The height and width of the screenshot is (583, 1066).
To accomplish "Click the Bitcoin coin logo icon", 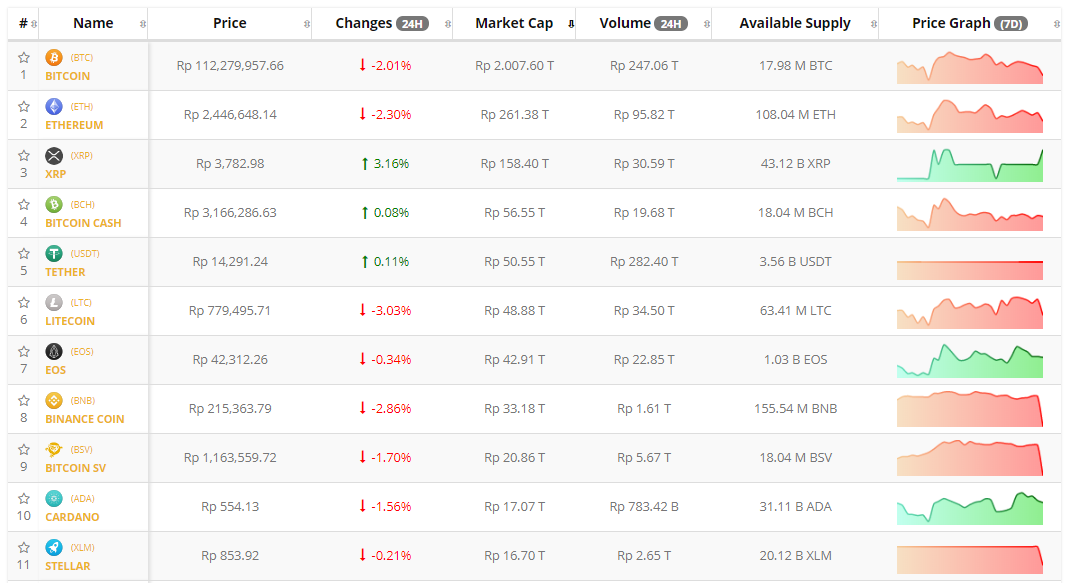I will pyautogui.click(x=54, y=58).
